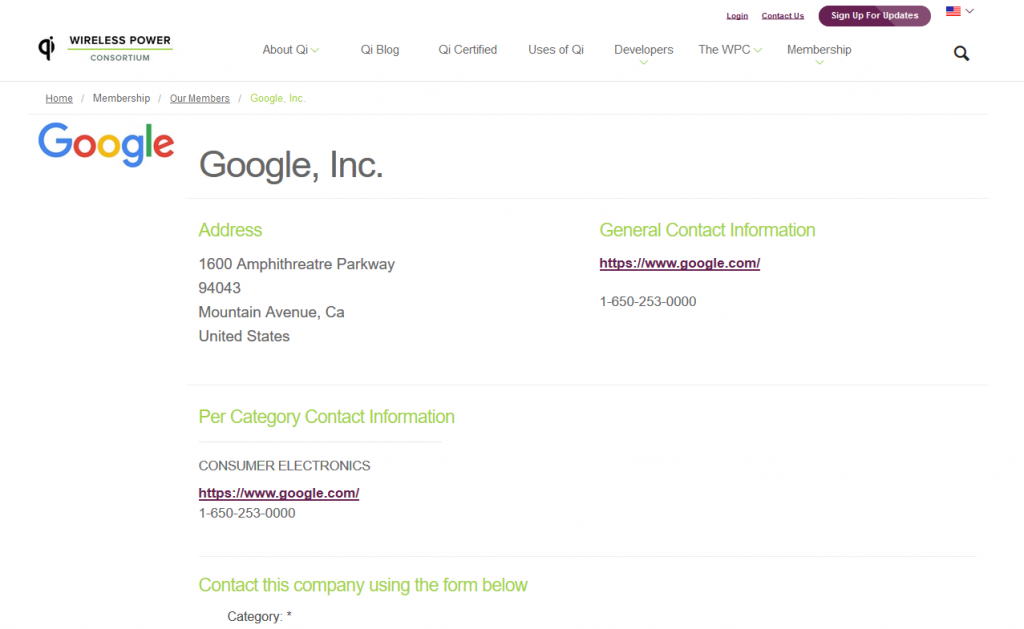
Task: Open the language selector arrow beside flag
Action: [970, 11]
